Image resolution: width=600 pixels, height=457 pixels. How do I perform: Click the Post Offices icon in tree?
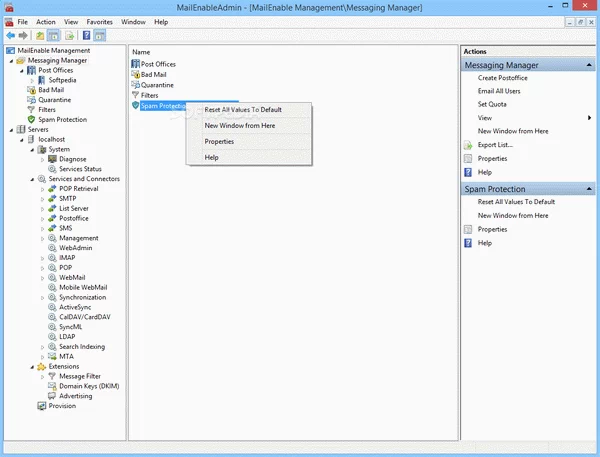click(x=31, y=70)
